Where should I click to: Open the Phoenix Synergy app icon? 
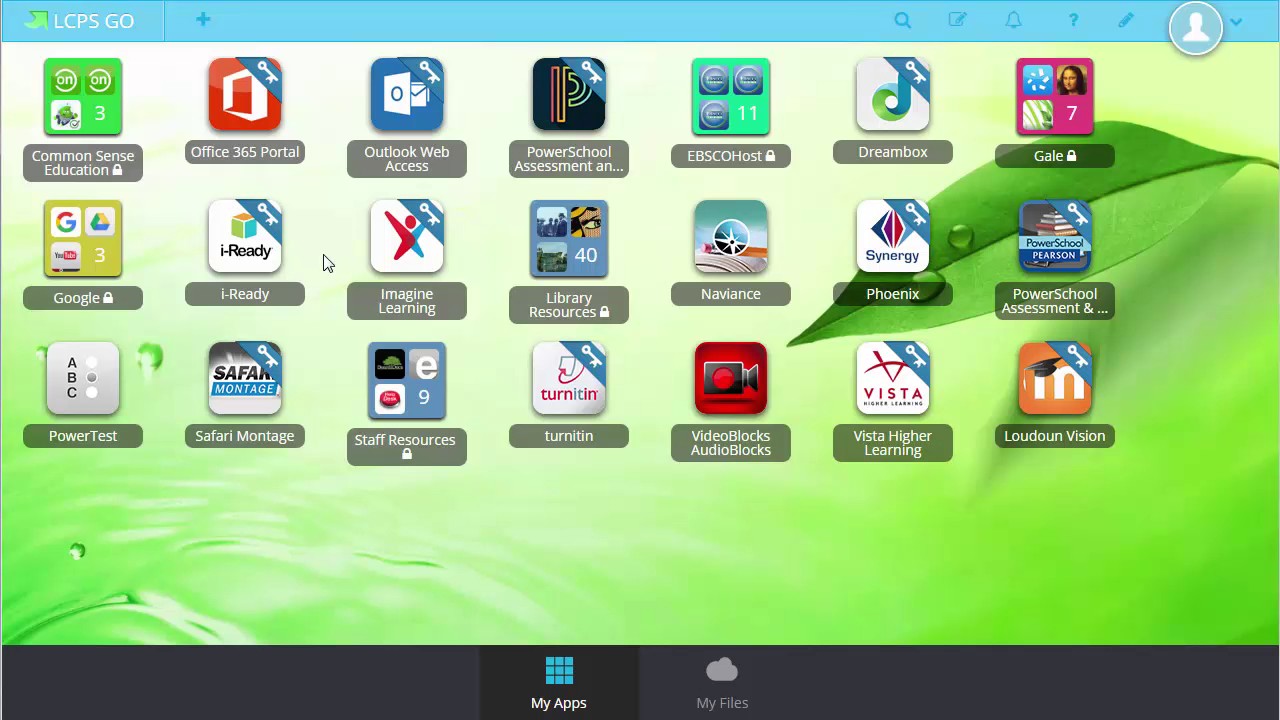tap(893, 237)
